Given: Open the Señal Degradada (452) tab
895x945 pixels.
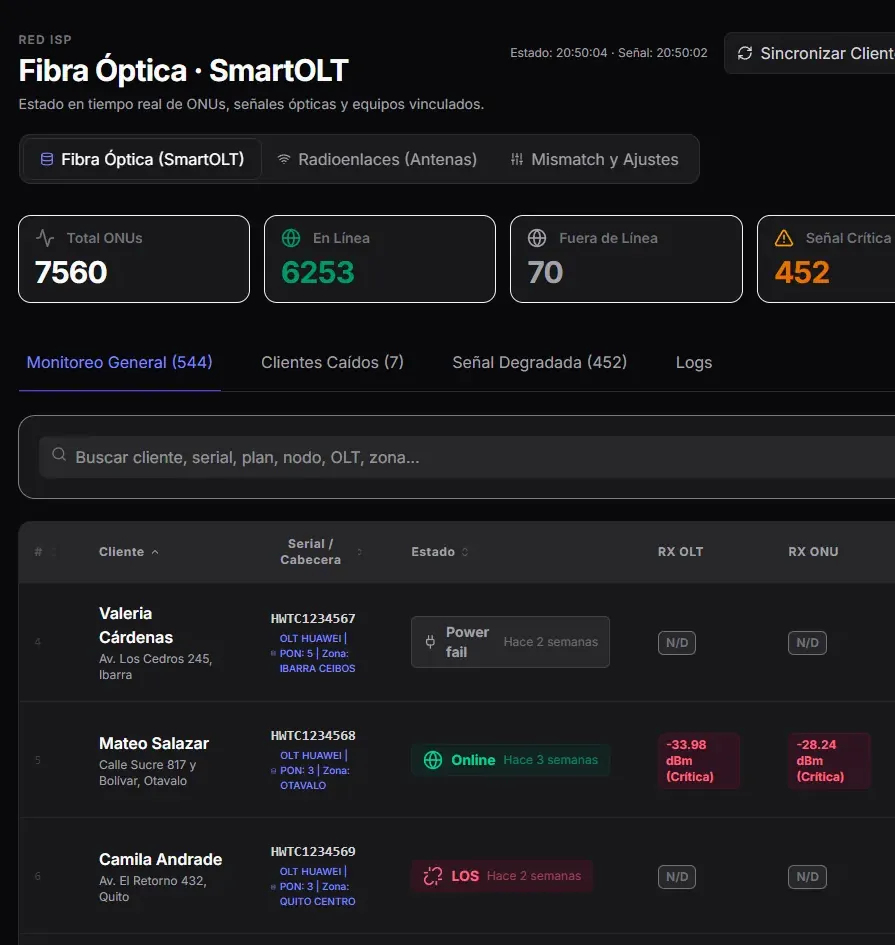Looking at the screenshot, I should tap(539, 362).
